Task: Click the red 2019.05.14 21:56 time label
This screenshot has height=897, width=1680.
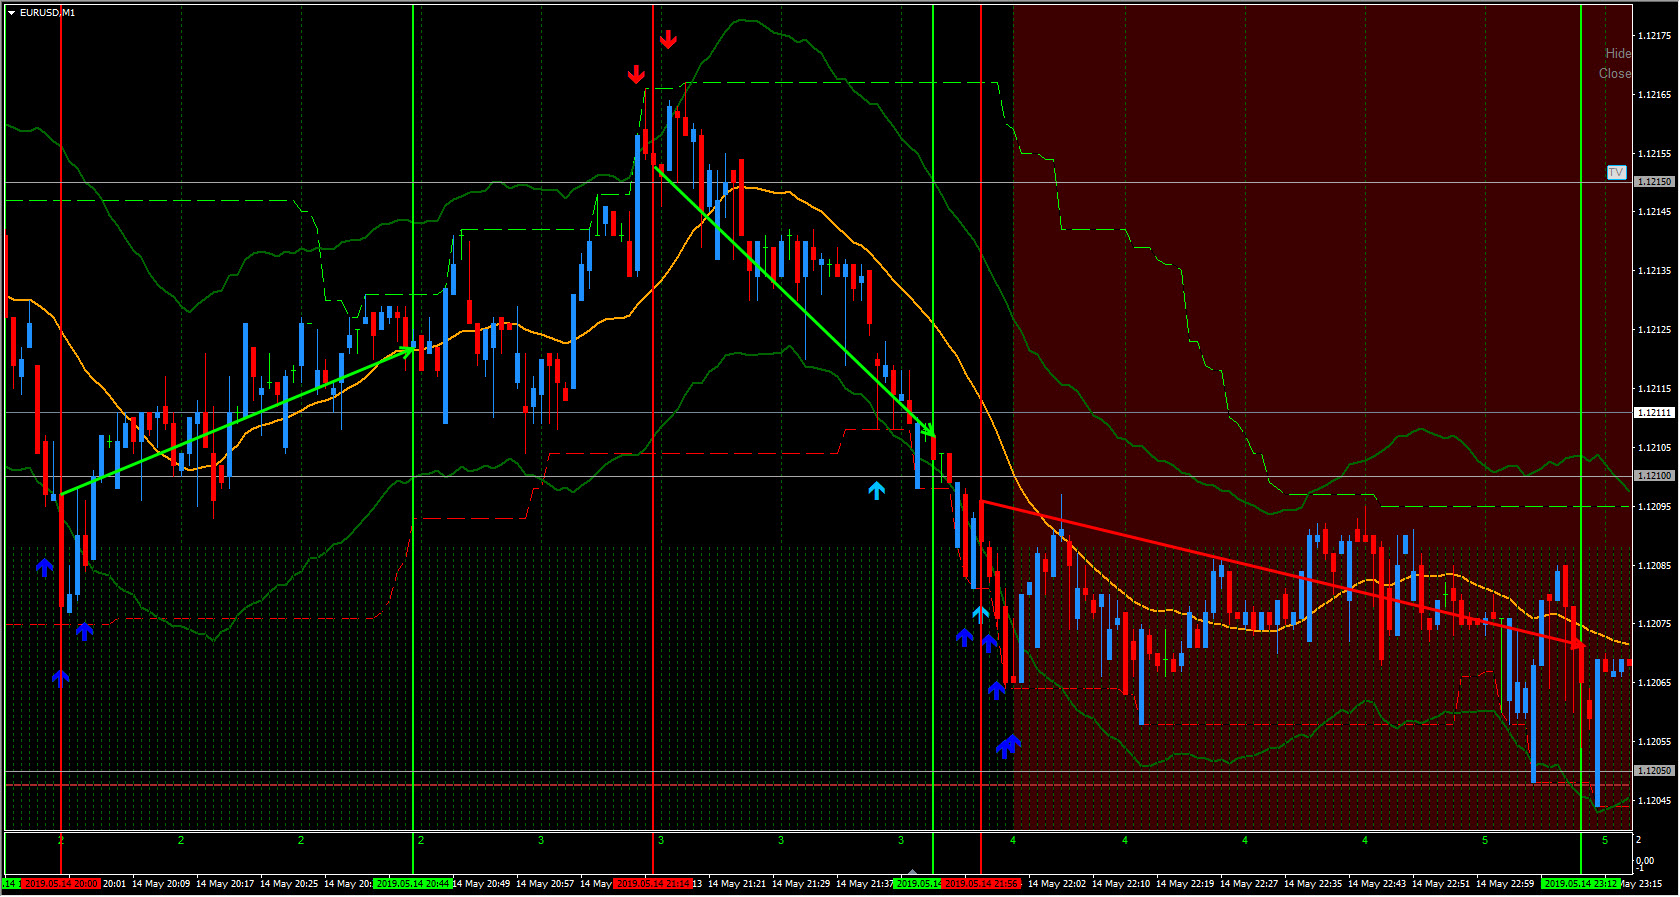Action: click(981, 884)
